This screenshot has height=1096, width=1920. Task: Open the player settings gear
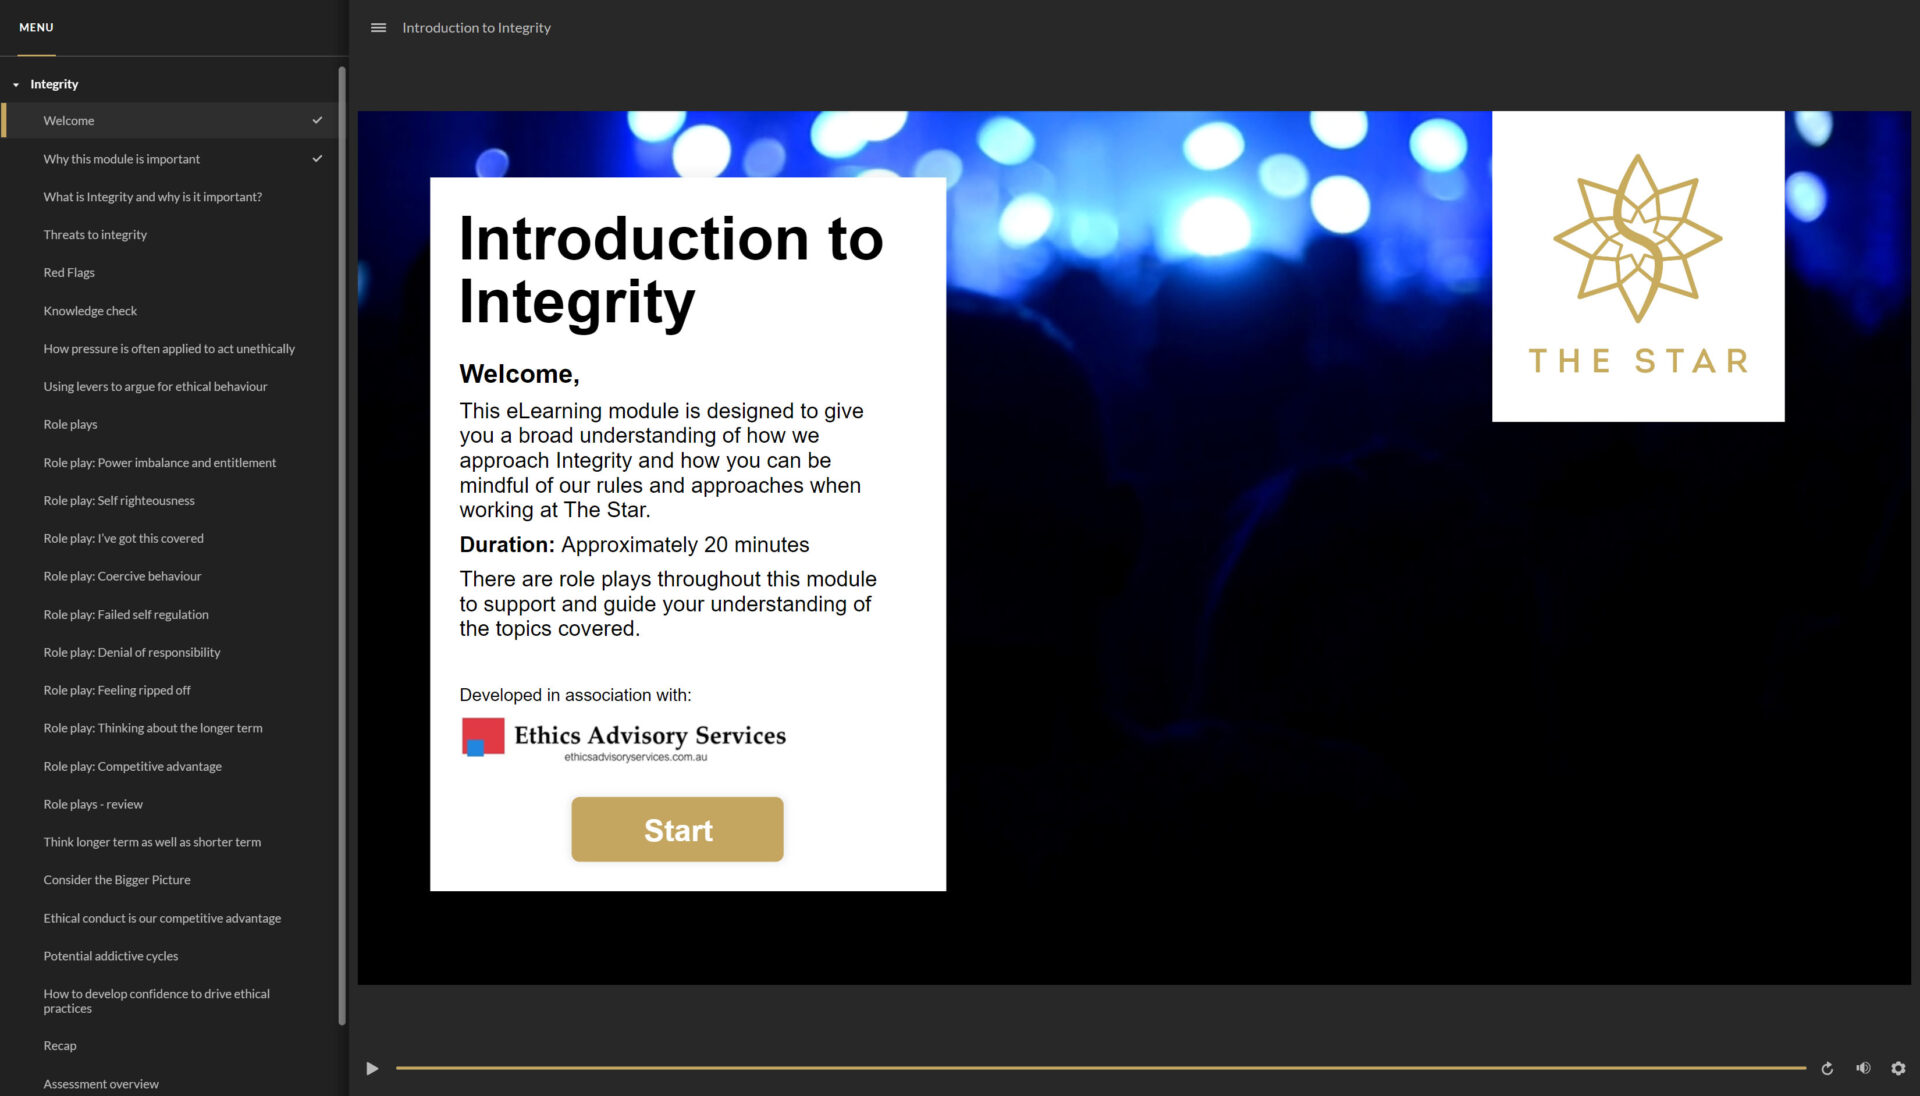click(1898, 1068)
